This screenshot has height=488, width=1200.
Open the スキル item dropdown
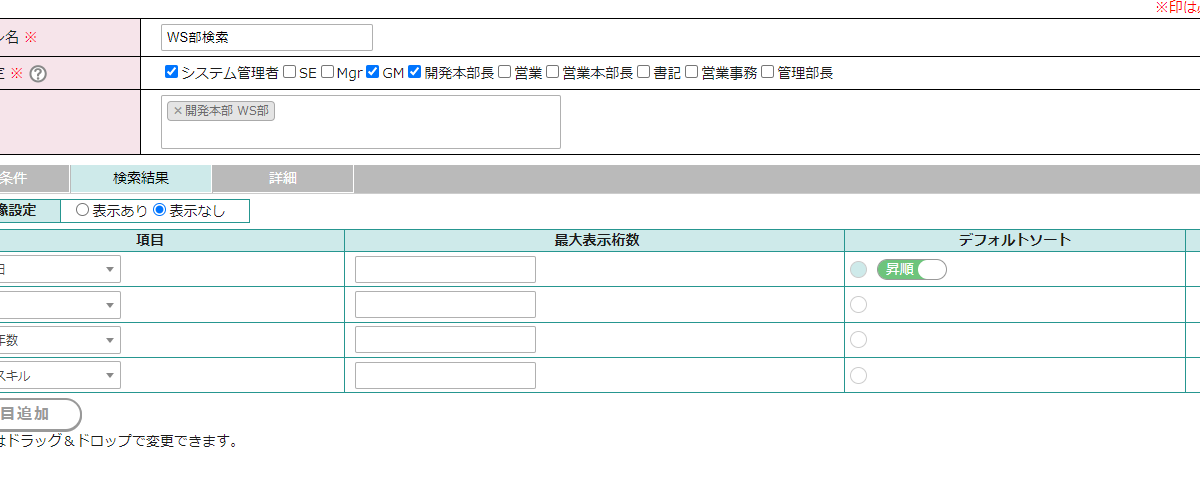tap(60, 375)
